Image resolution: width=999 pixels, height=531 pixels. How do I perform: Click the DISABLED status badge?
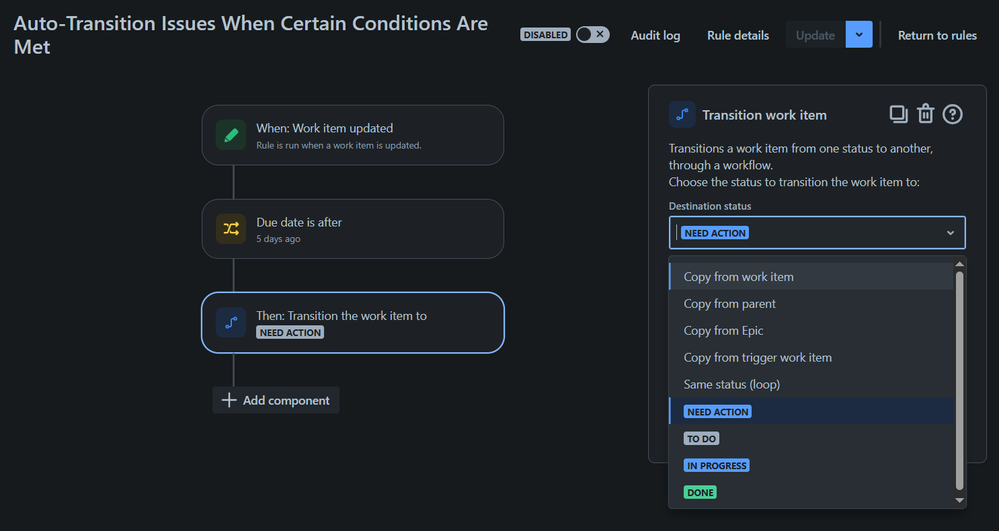[x=545, y=35]
